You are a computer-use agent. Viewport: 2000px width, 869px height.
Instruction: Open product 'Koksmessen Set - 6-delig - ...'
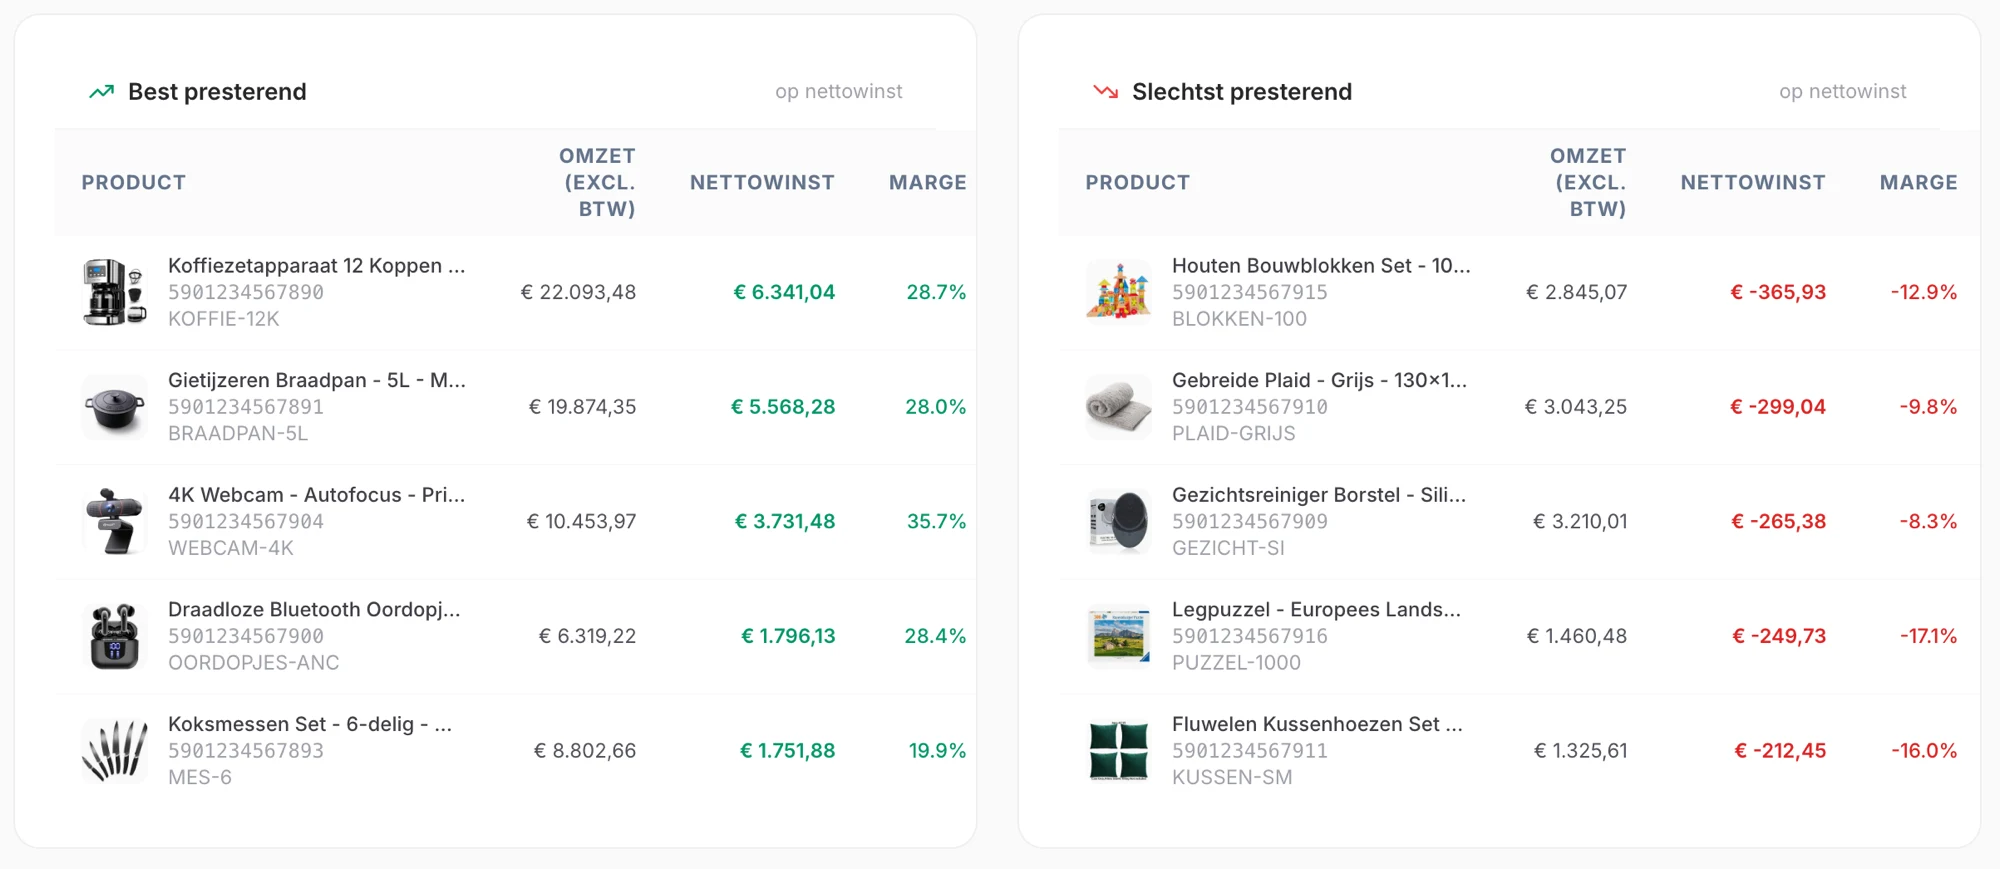[x=310, y=724]
